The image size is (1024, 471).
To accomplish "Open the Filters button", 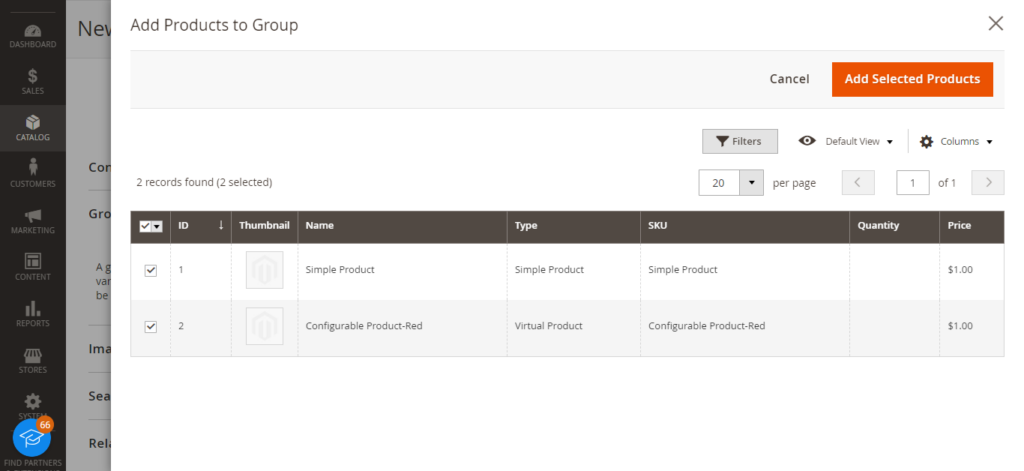I will pos(740,141).
